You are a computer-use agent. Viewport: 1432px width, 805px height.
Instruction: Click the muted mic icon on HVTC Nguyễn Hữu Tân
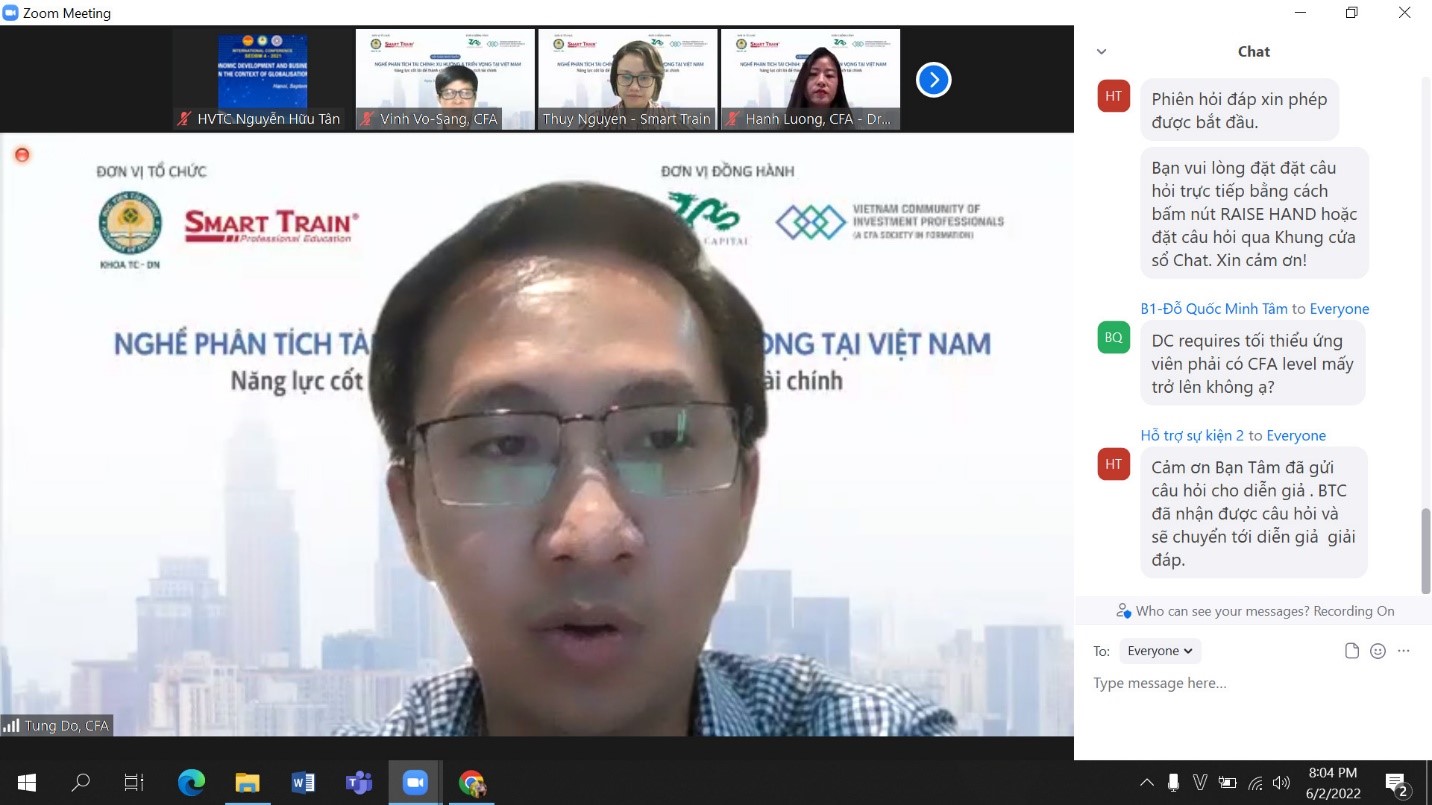184,119
